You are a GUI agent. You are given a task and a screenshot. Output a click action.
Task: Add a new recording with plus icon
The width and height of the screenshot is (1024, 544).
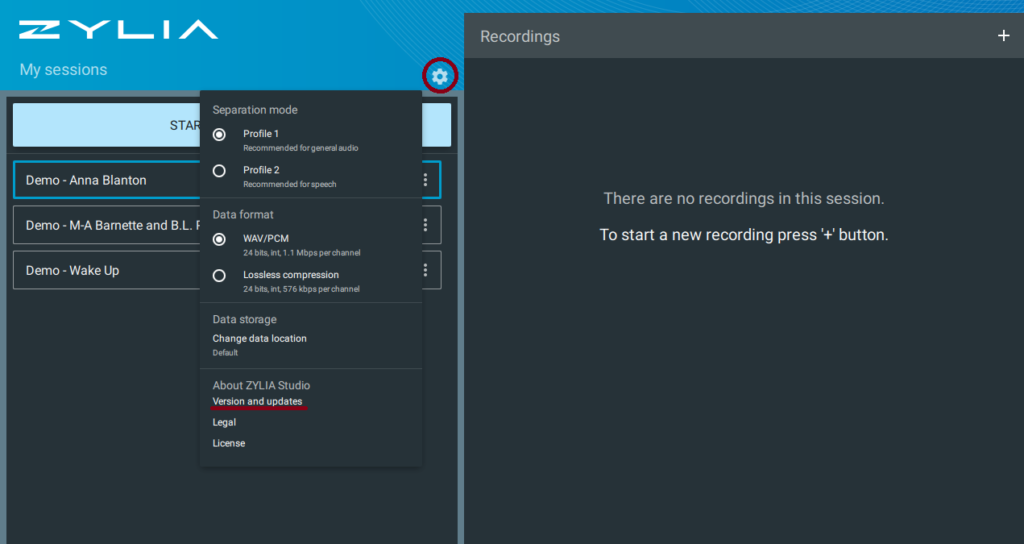pos(1004,36)
